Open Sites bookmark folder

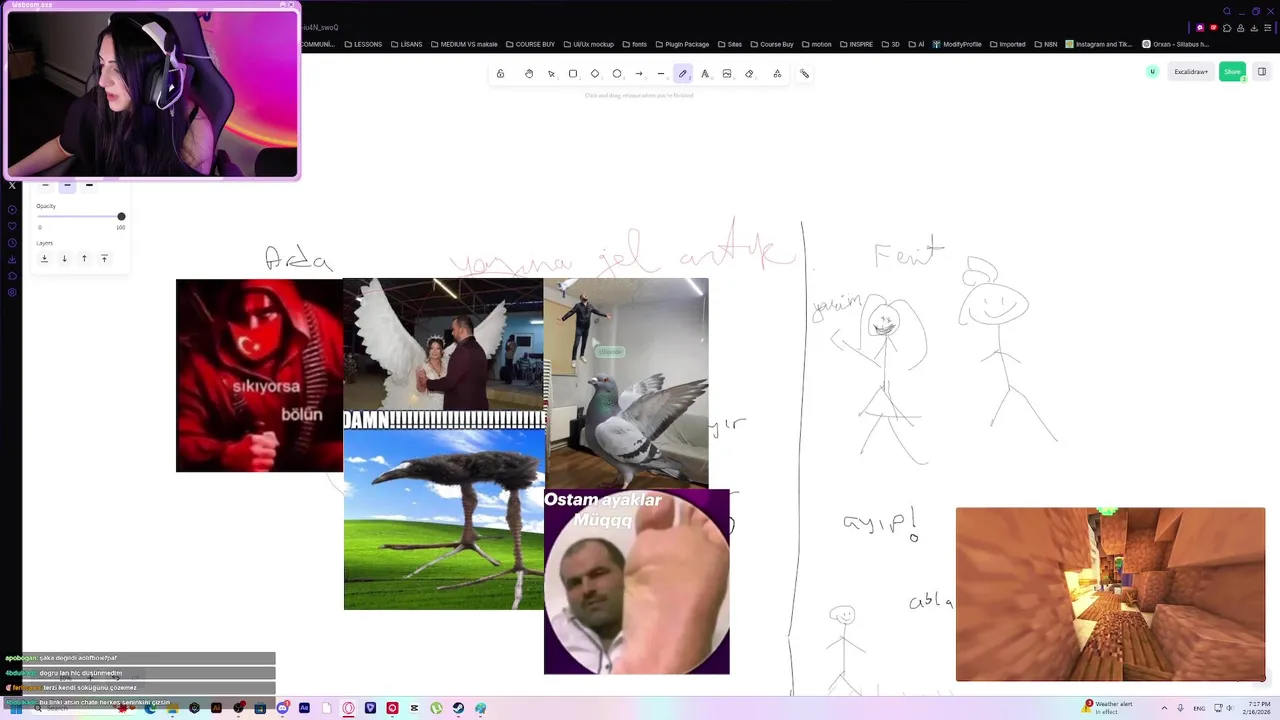(730, 44)
